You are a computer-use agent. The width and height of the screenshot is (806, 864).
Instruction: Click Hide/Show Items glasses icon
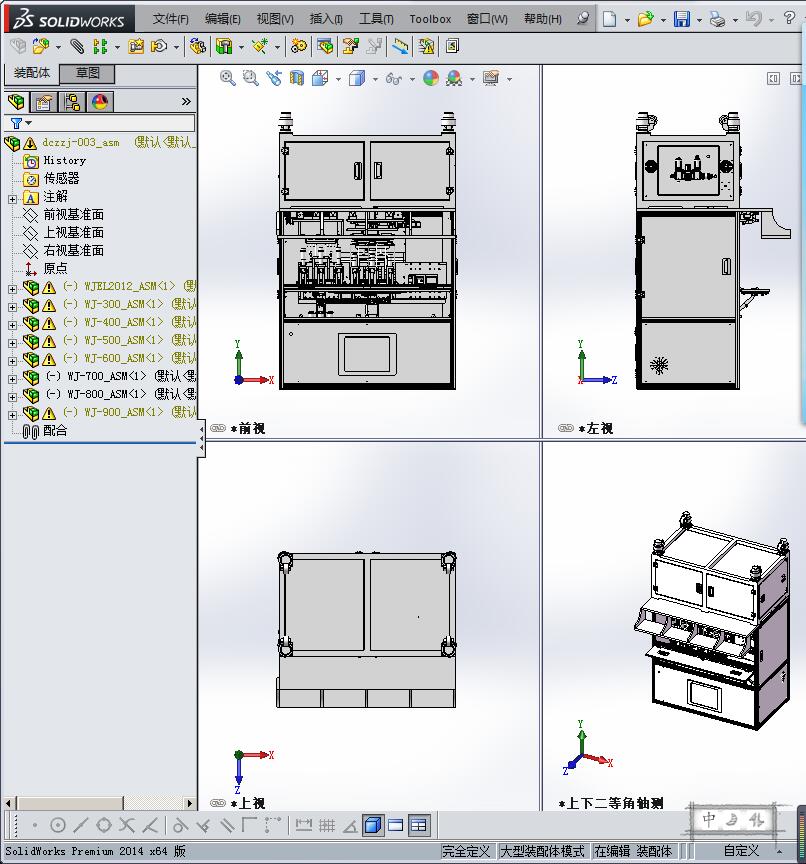393,79
